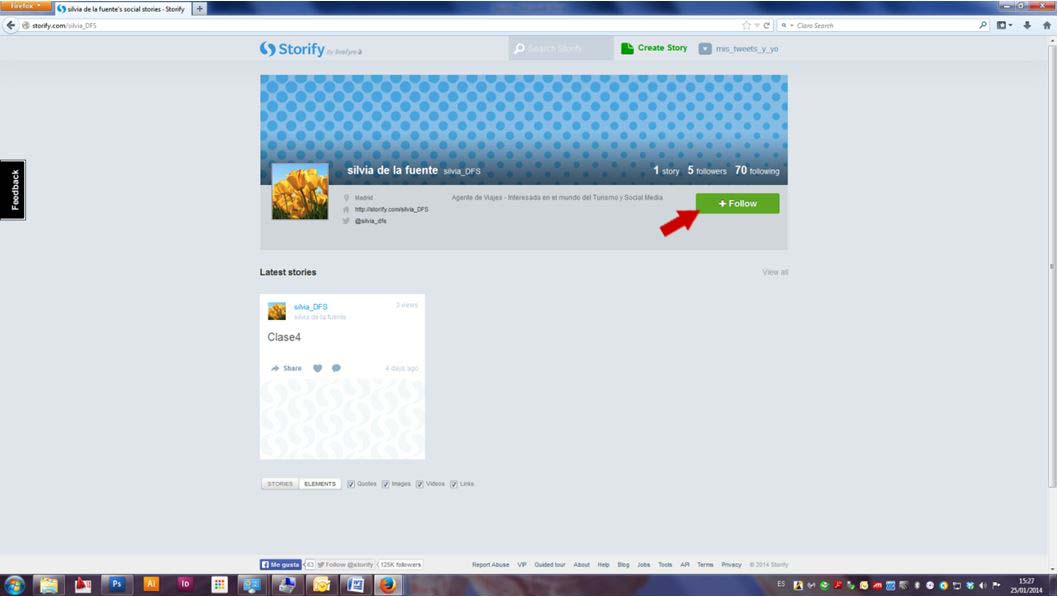The height and width of the screenshot is (597, 1058).
Task: Select the ELEMENTS tab
Action: [x=320, y=484]
